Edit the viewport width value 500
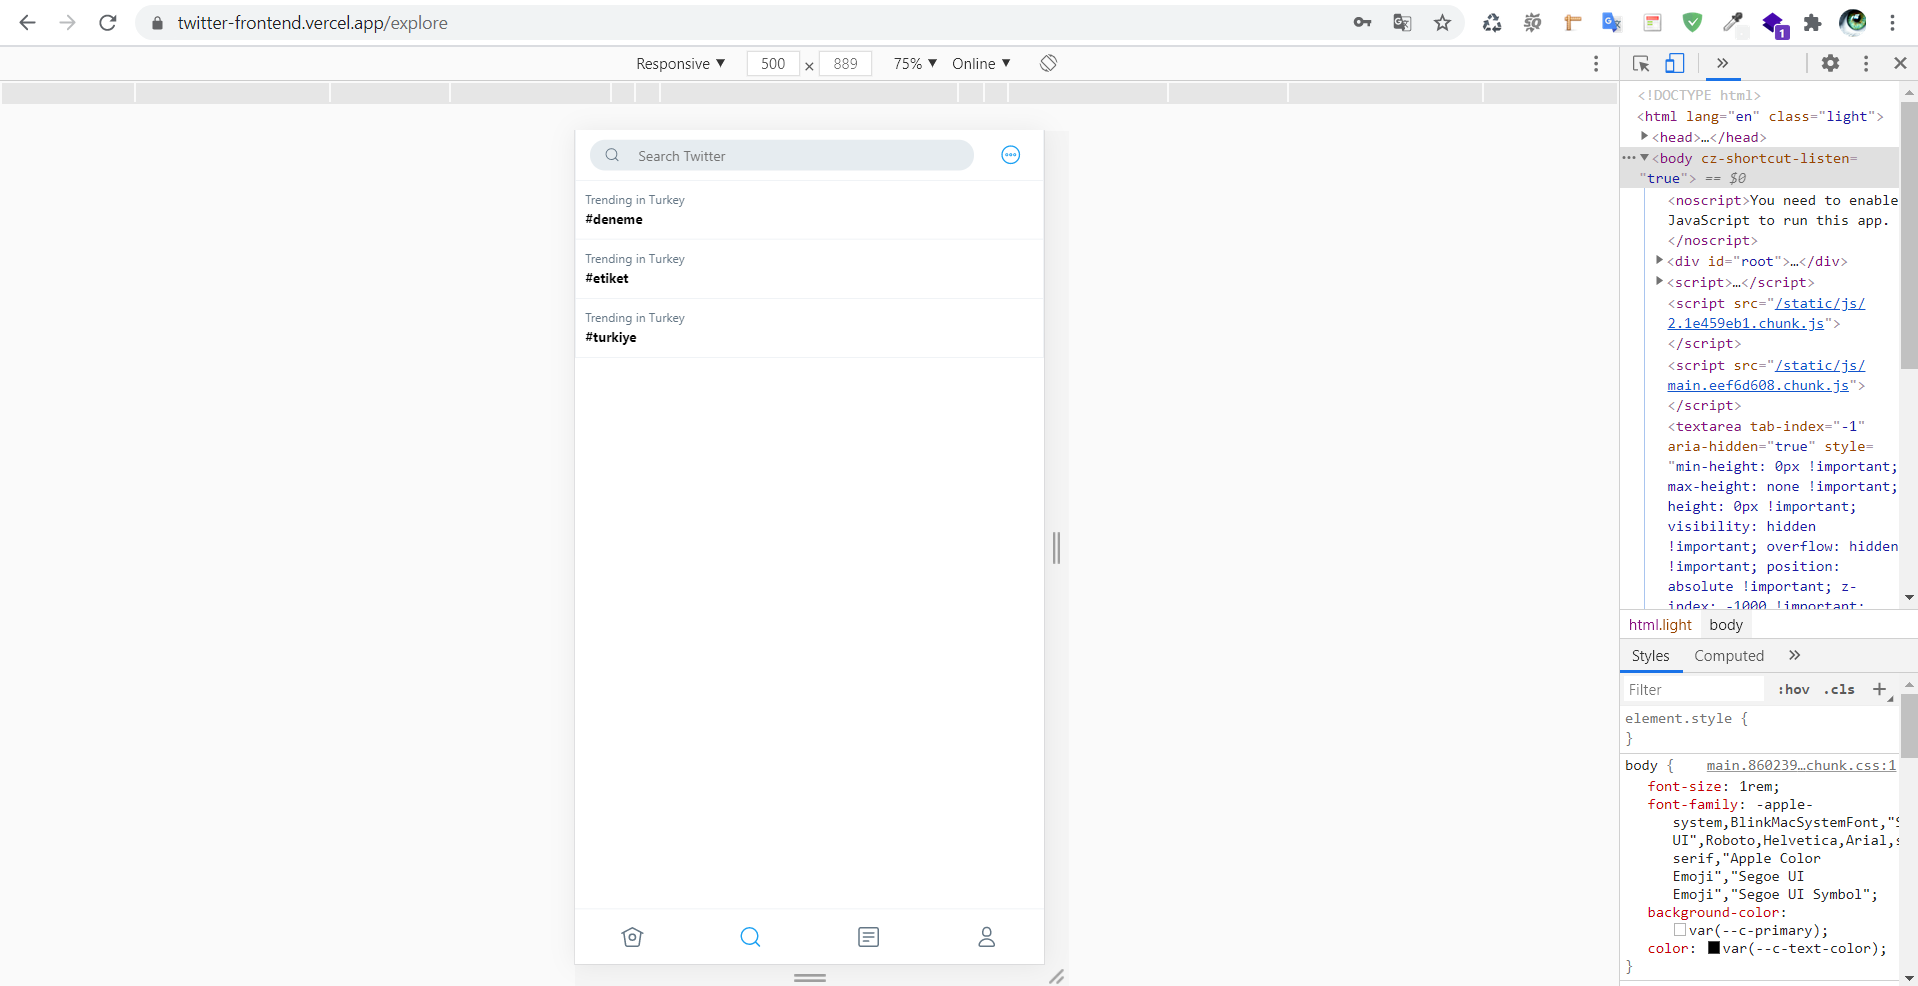The width and height of the screenshot is (1918, 986). click(773, 63)
